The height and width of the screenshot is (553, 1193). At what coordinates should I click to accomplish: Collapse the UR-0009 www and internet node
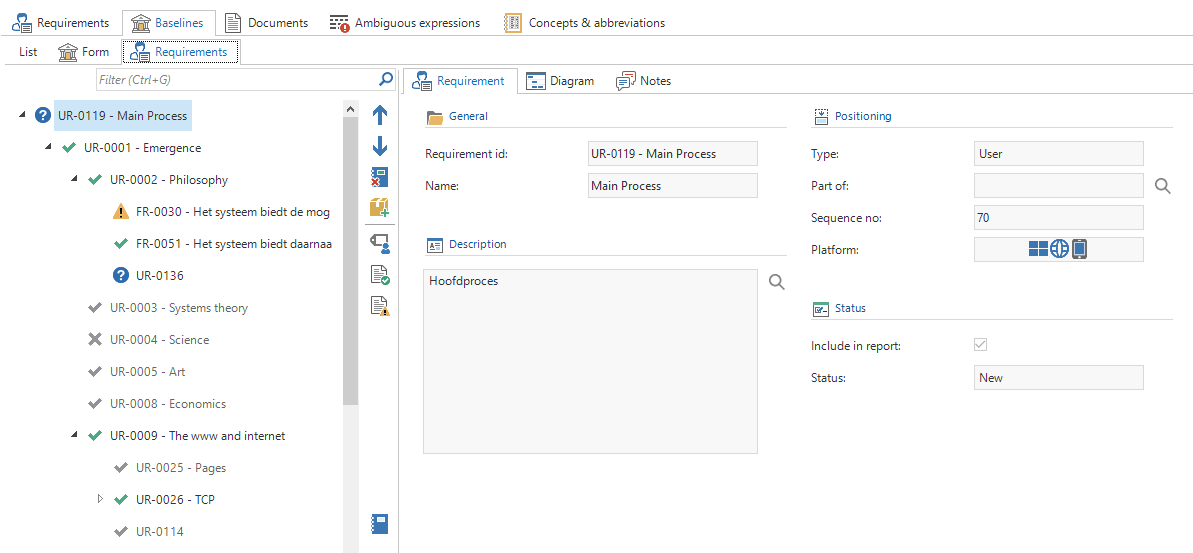click(74, 436)
